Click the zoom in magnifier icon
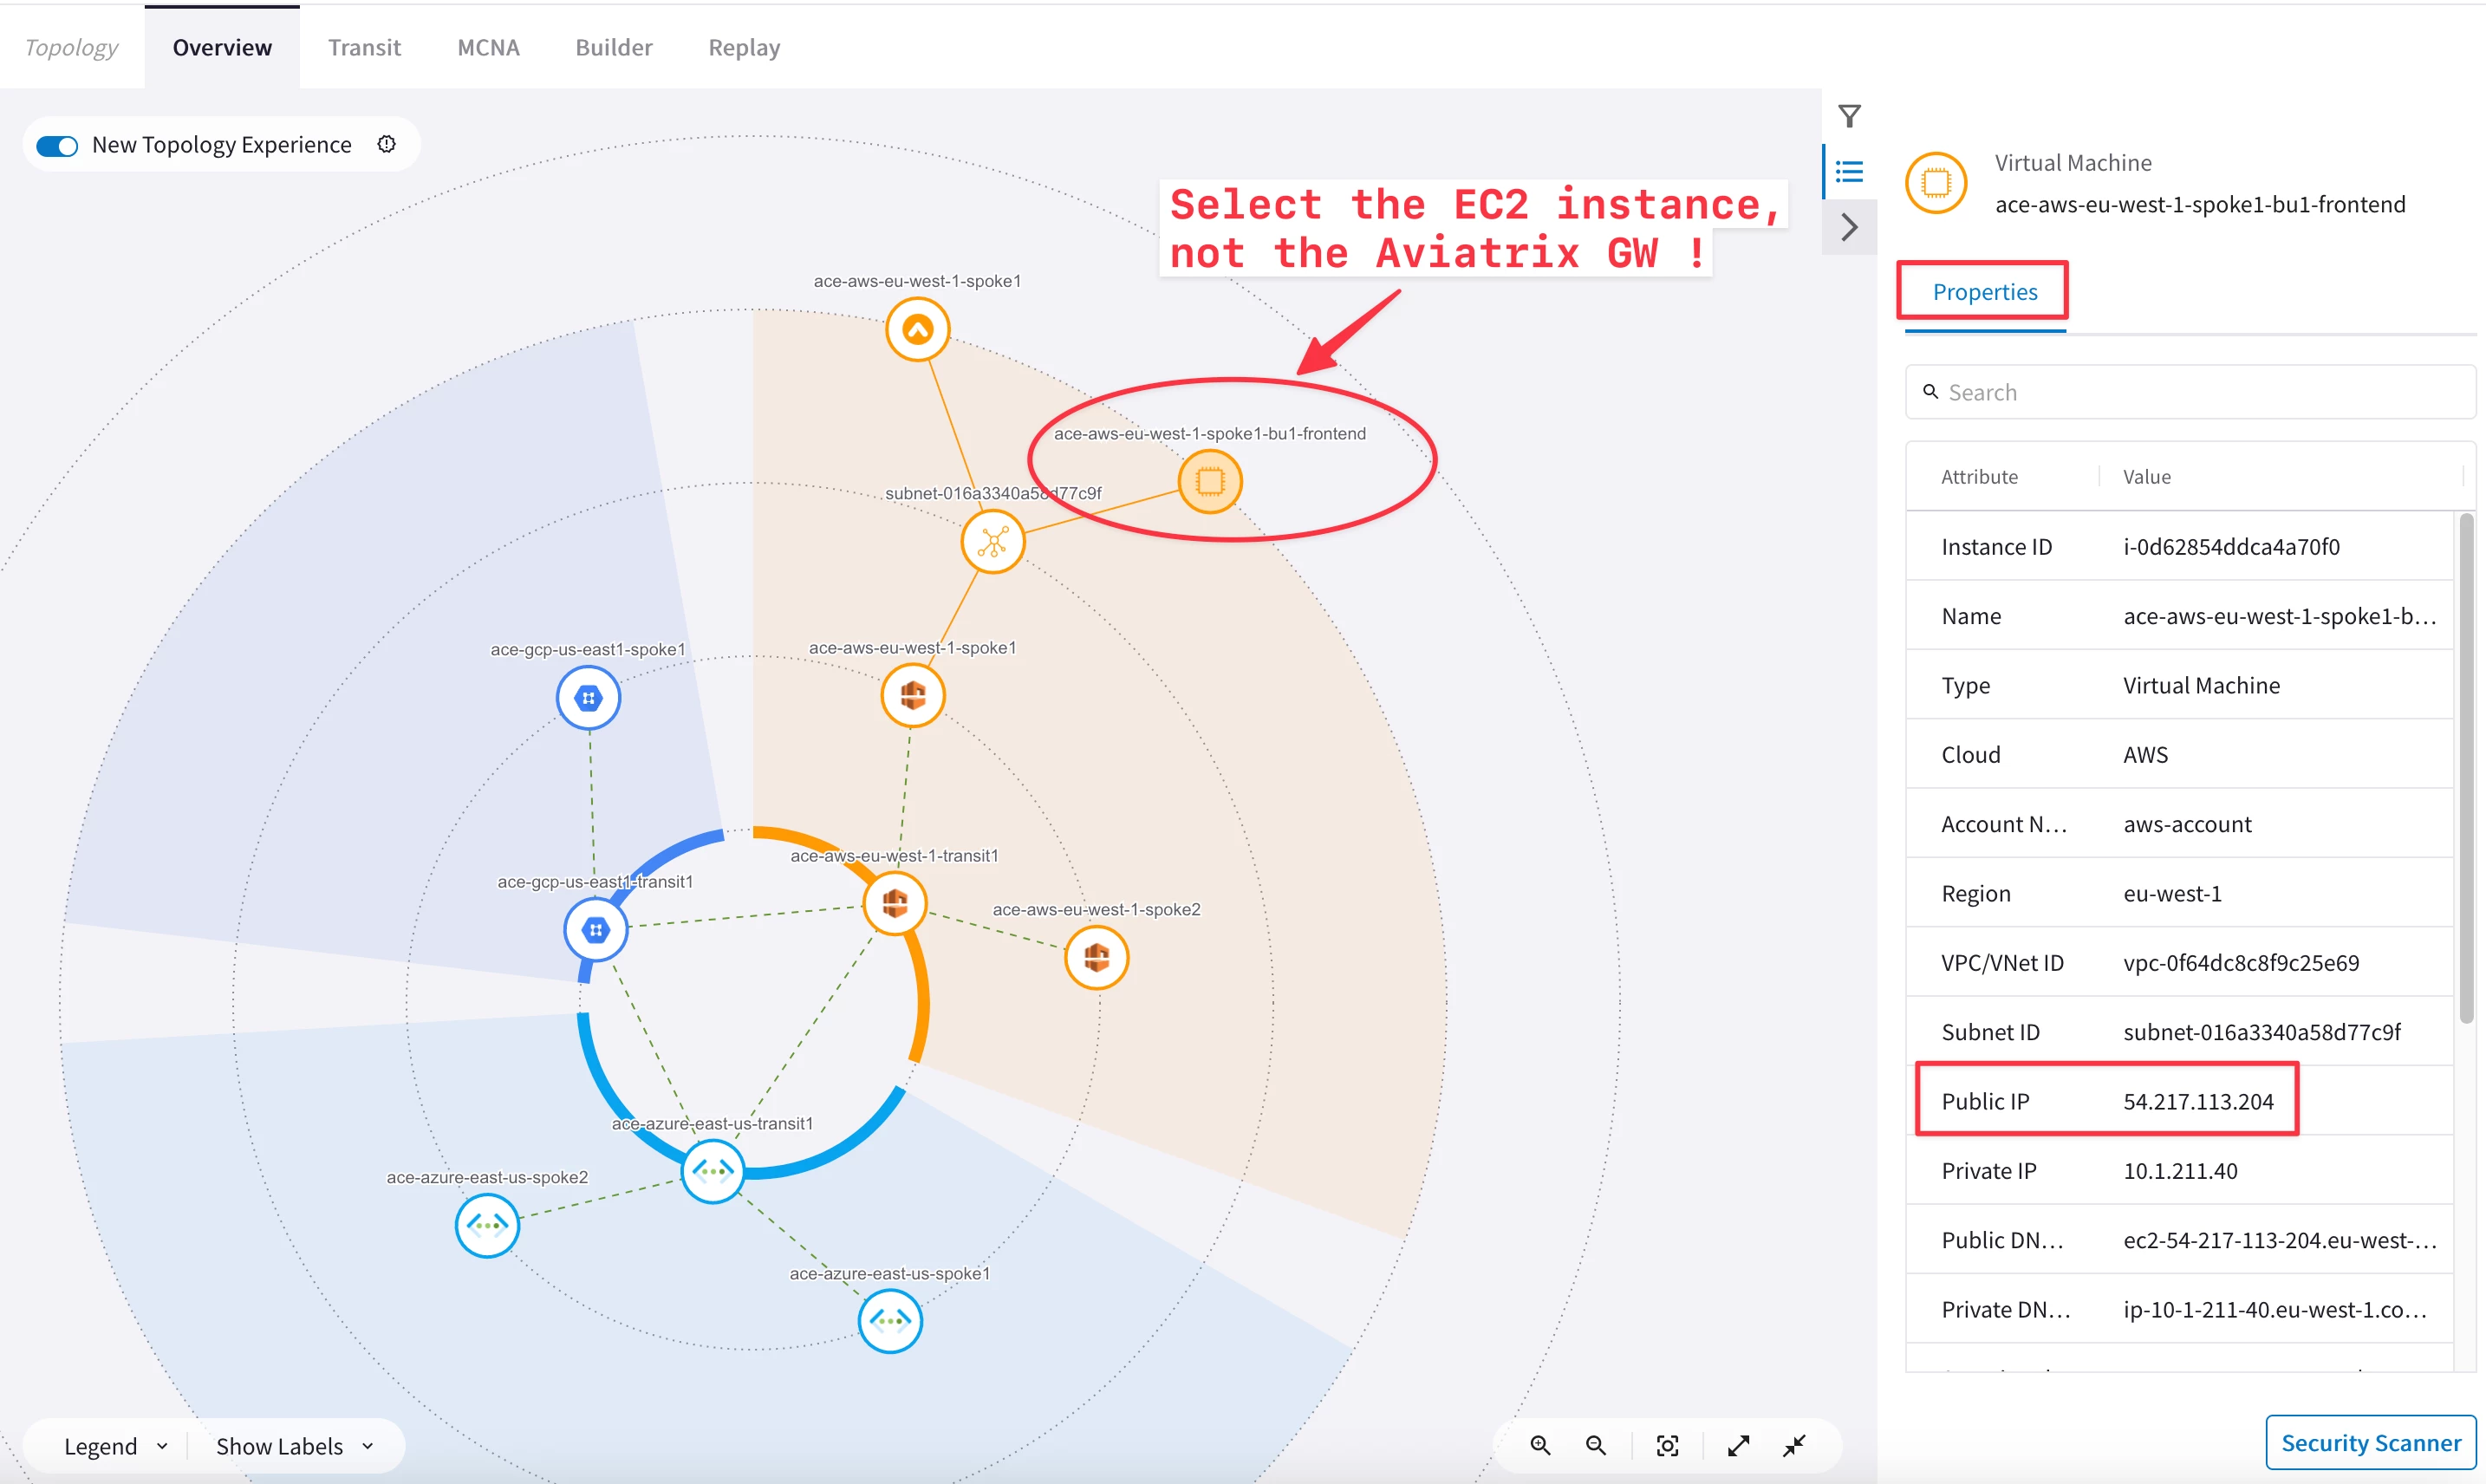The image size is (2486, 1484). [x=1540, y=1446]
